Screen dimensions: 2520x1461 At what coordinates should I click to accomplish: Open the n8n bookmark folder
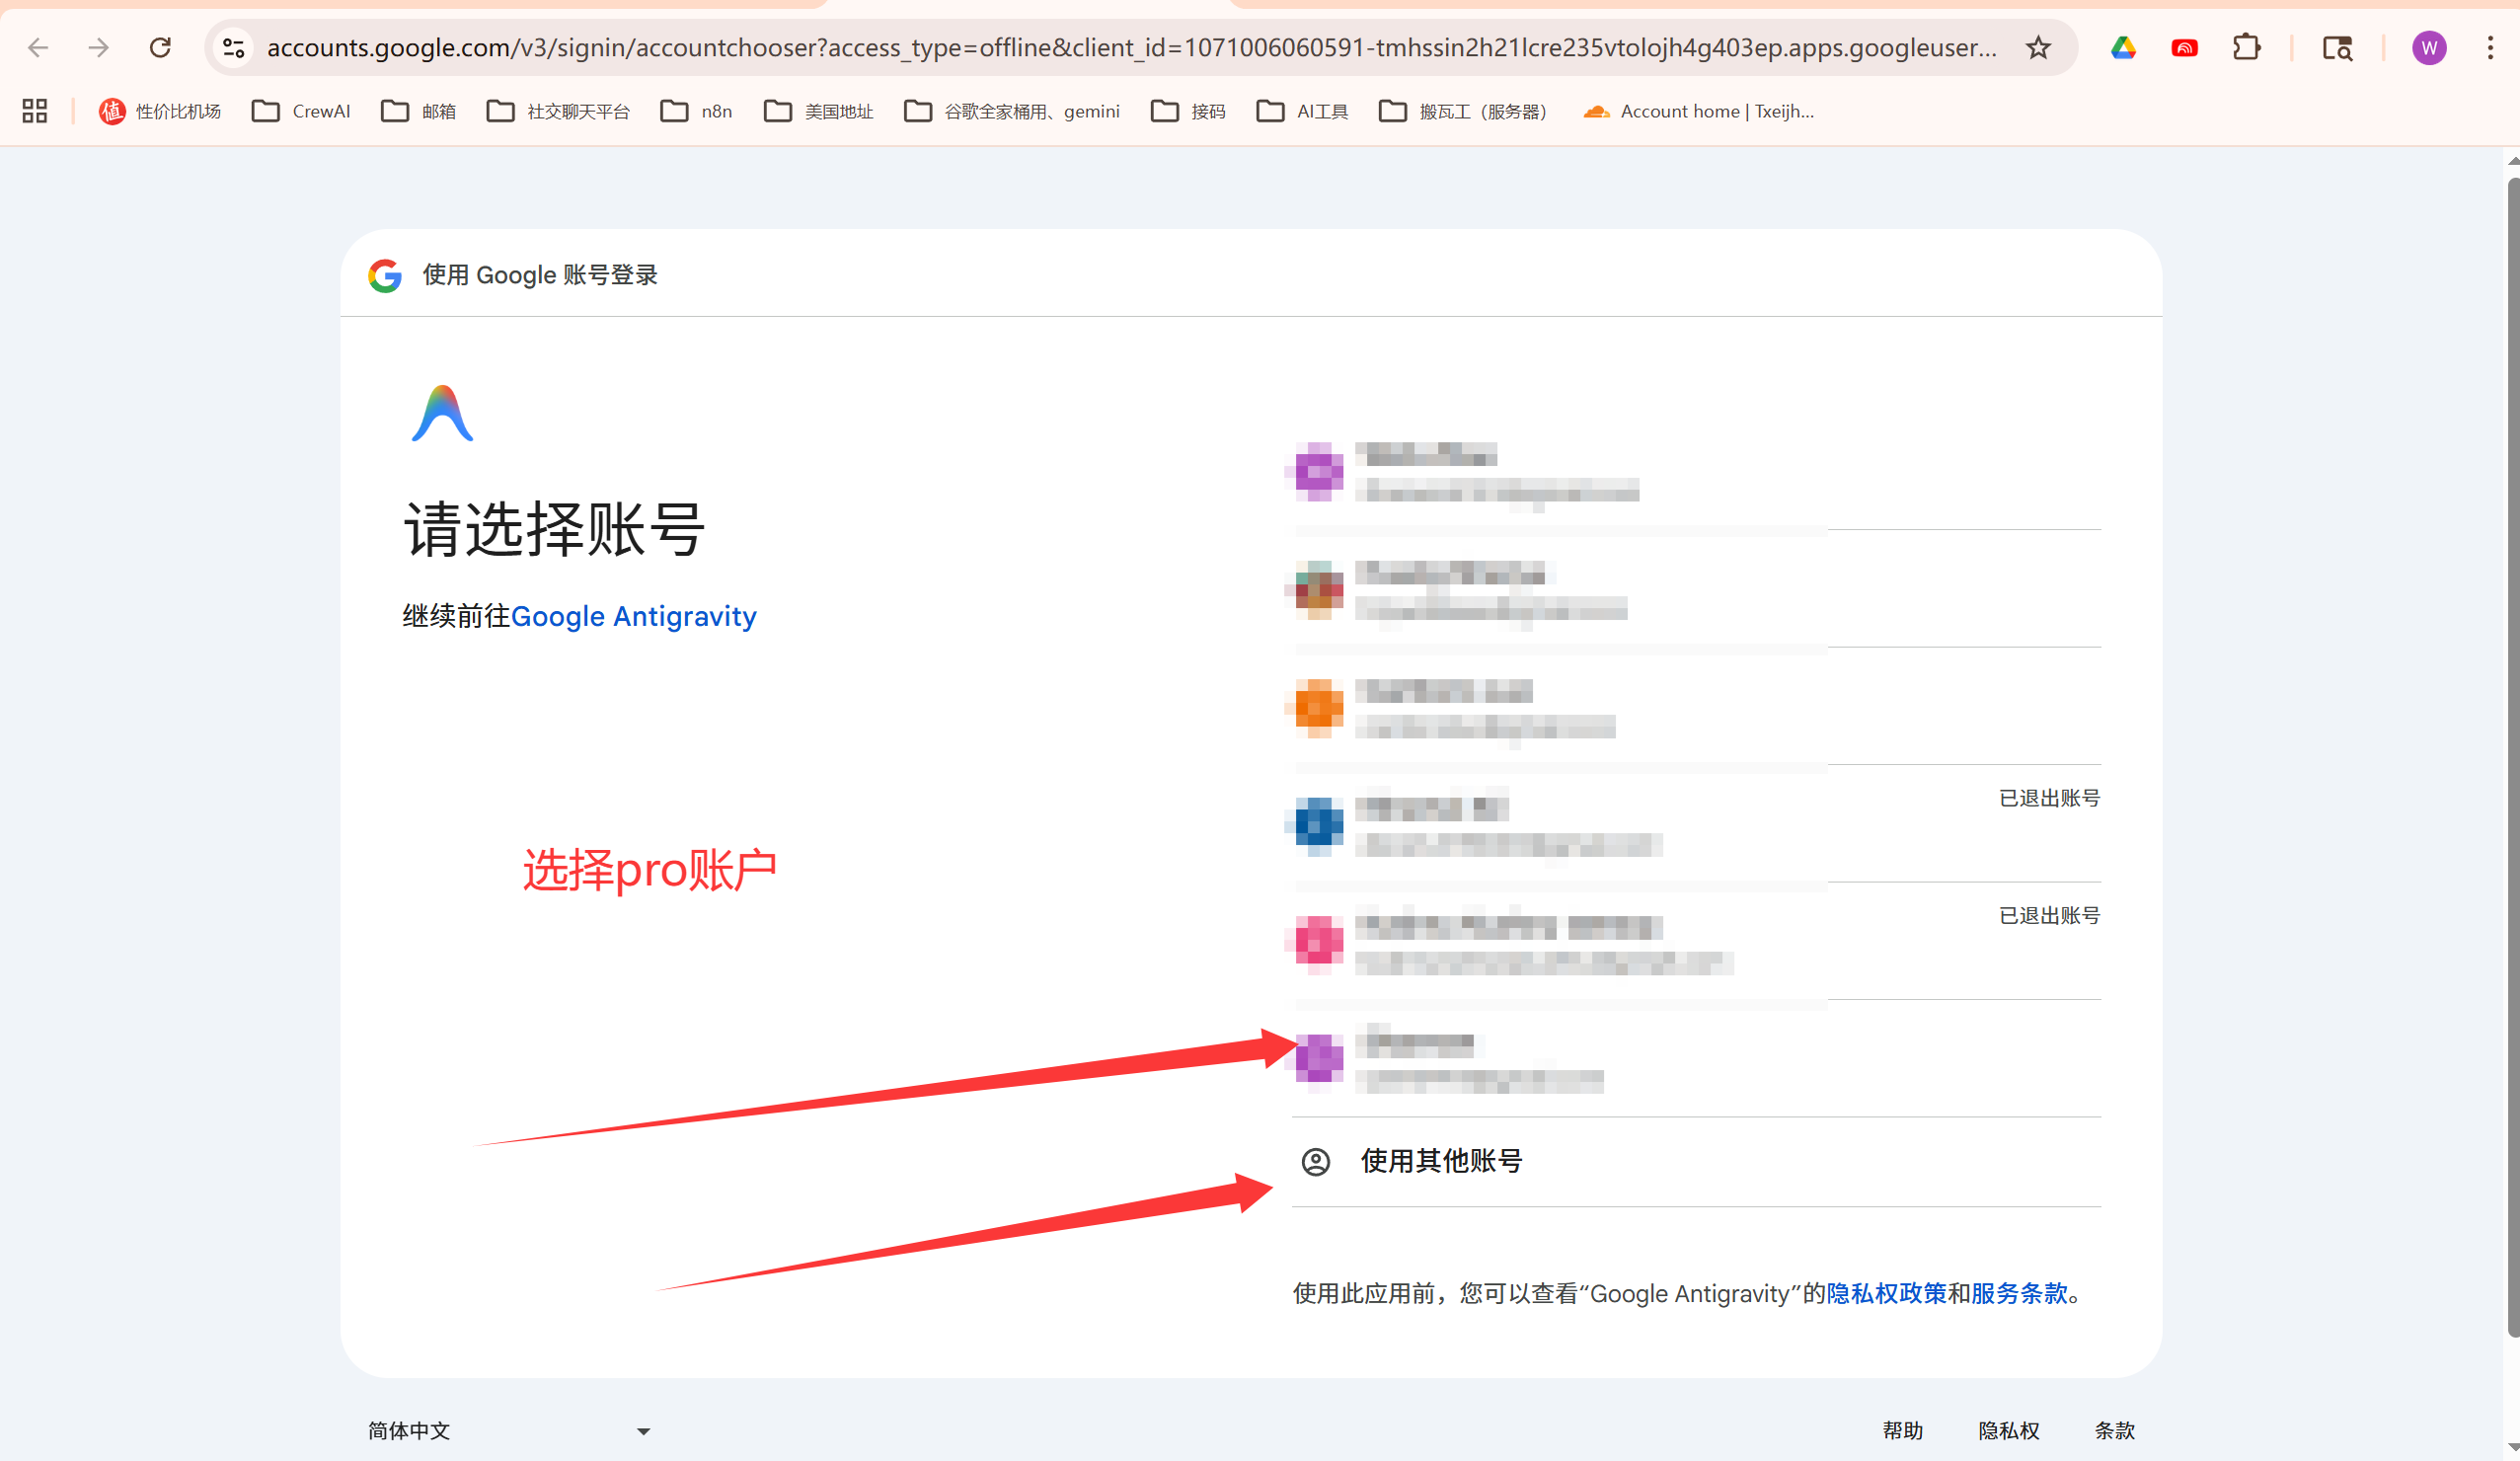point(697,111)
